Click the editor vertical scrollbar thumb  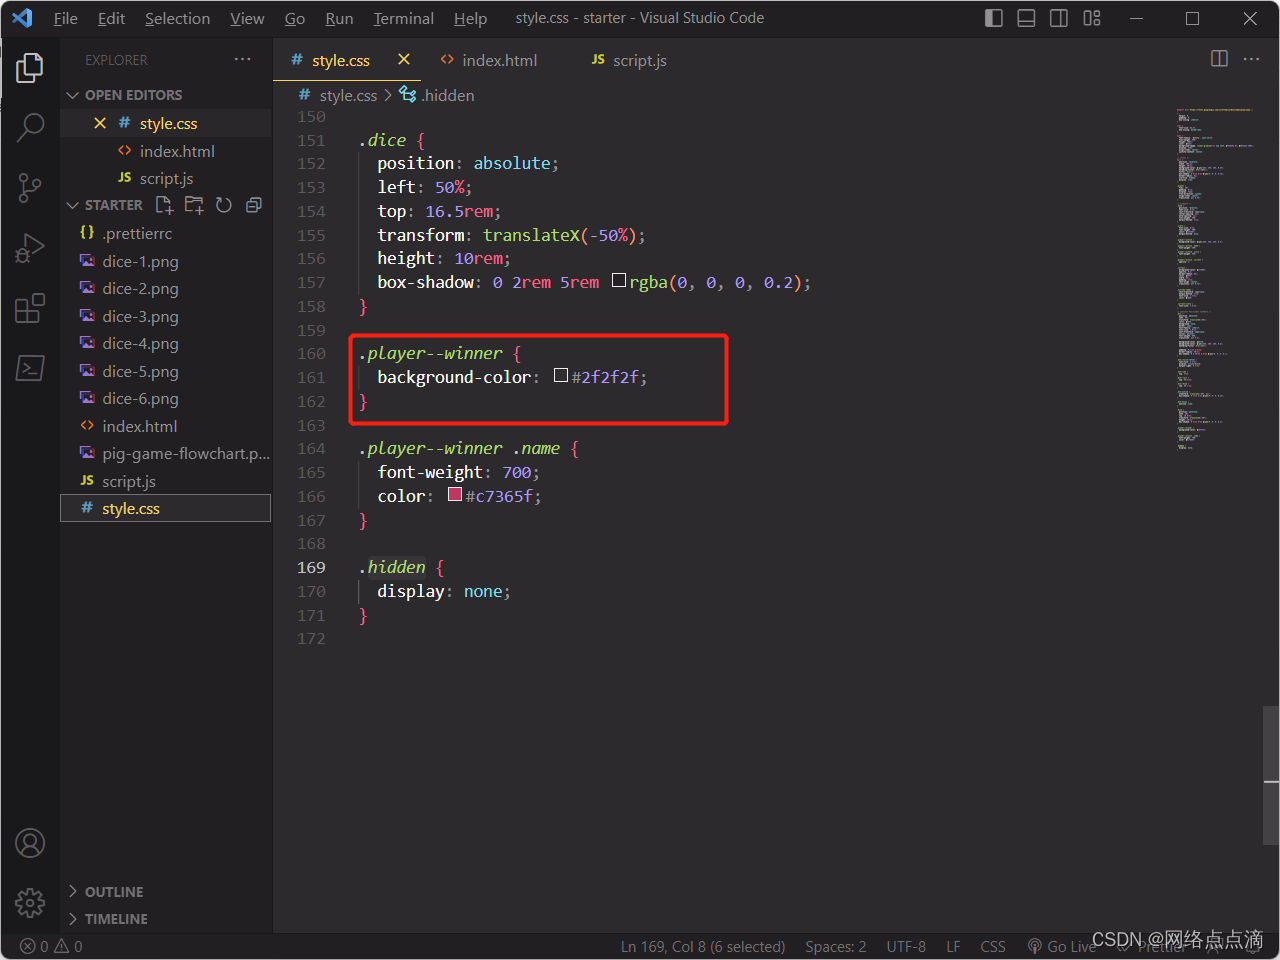[1271, 775]
